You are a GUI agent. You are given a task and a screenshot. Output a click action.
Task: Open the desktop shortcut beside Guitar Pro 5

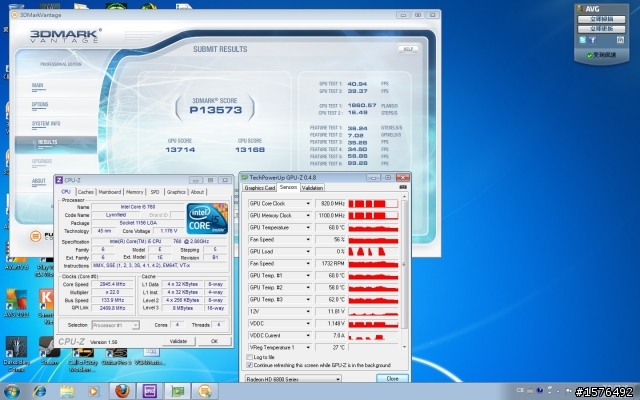tap(150, 357)
